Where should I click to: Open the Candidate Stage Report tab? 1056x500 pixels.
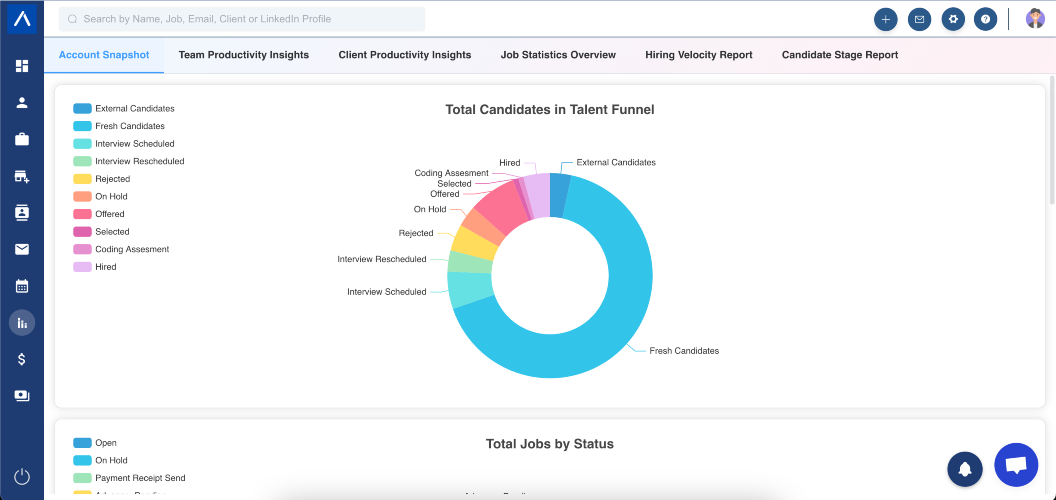(x=840, y=55)
